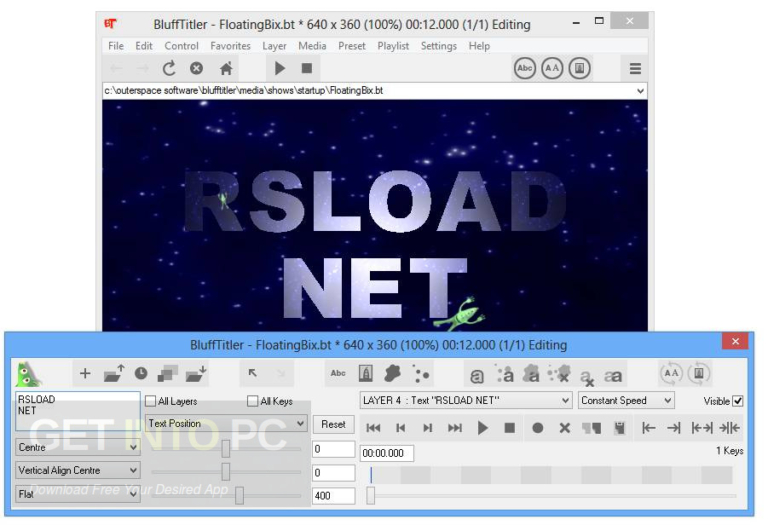This screenshot has width=768, height=525.
Task: Play the show in main window toolbar
Action: coord(280,68)
